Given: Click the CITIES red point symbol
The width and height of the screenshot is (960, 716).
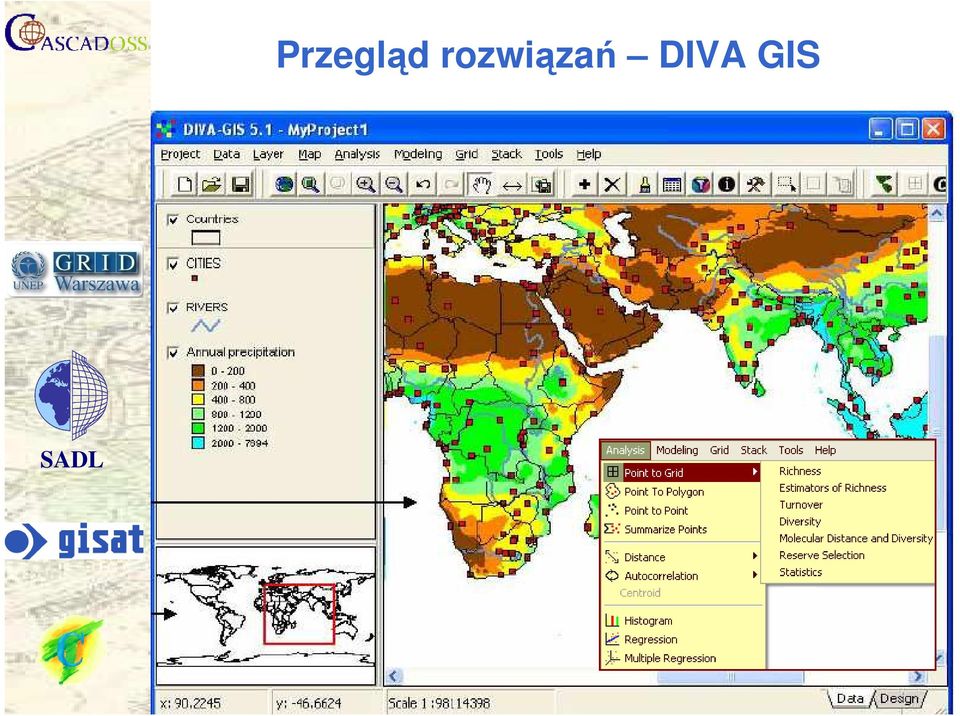Looking at the screenshot, I should [195, 278].
